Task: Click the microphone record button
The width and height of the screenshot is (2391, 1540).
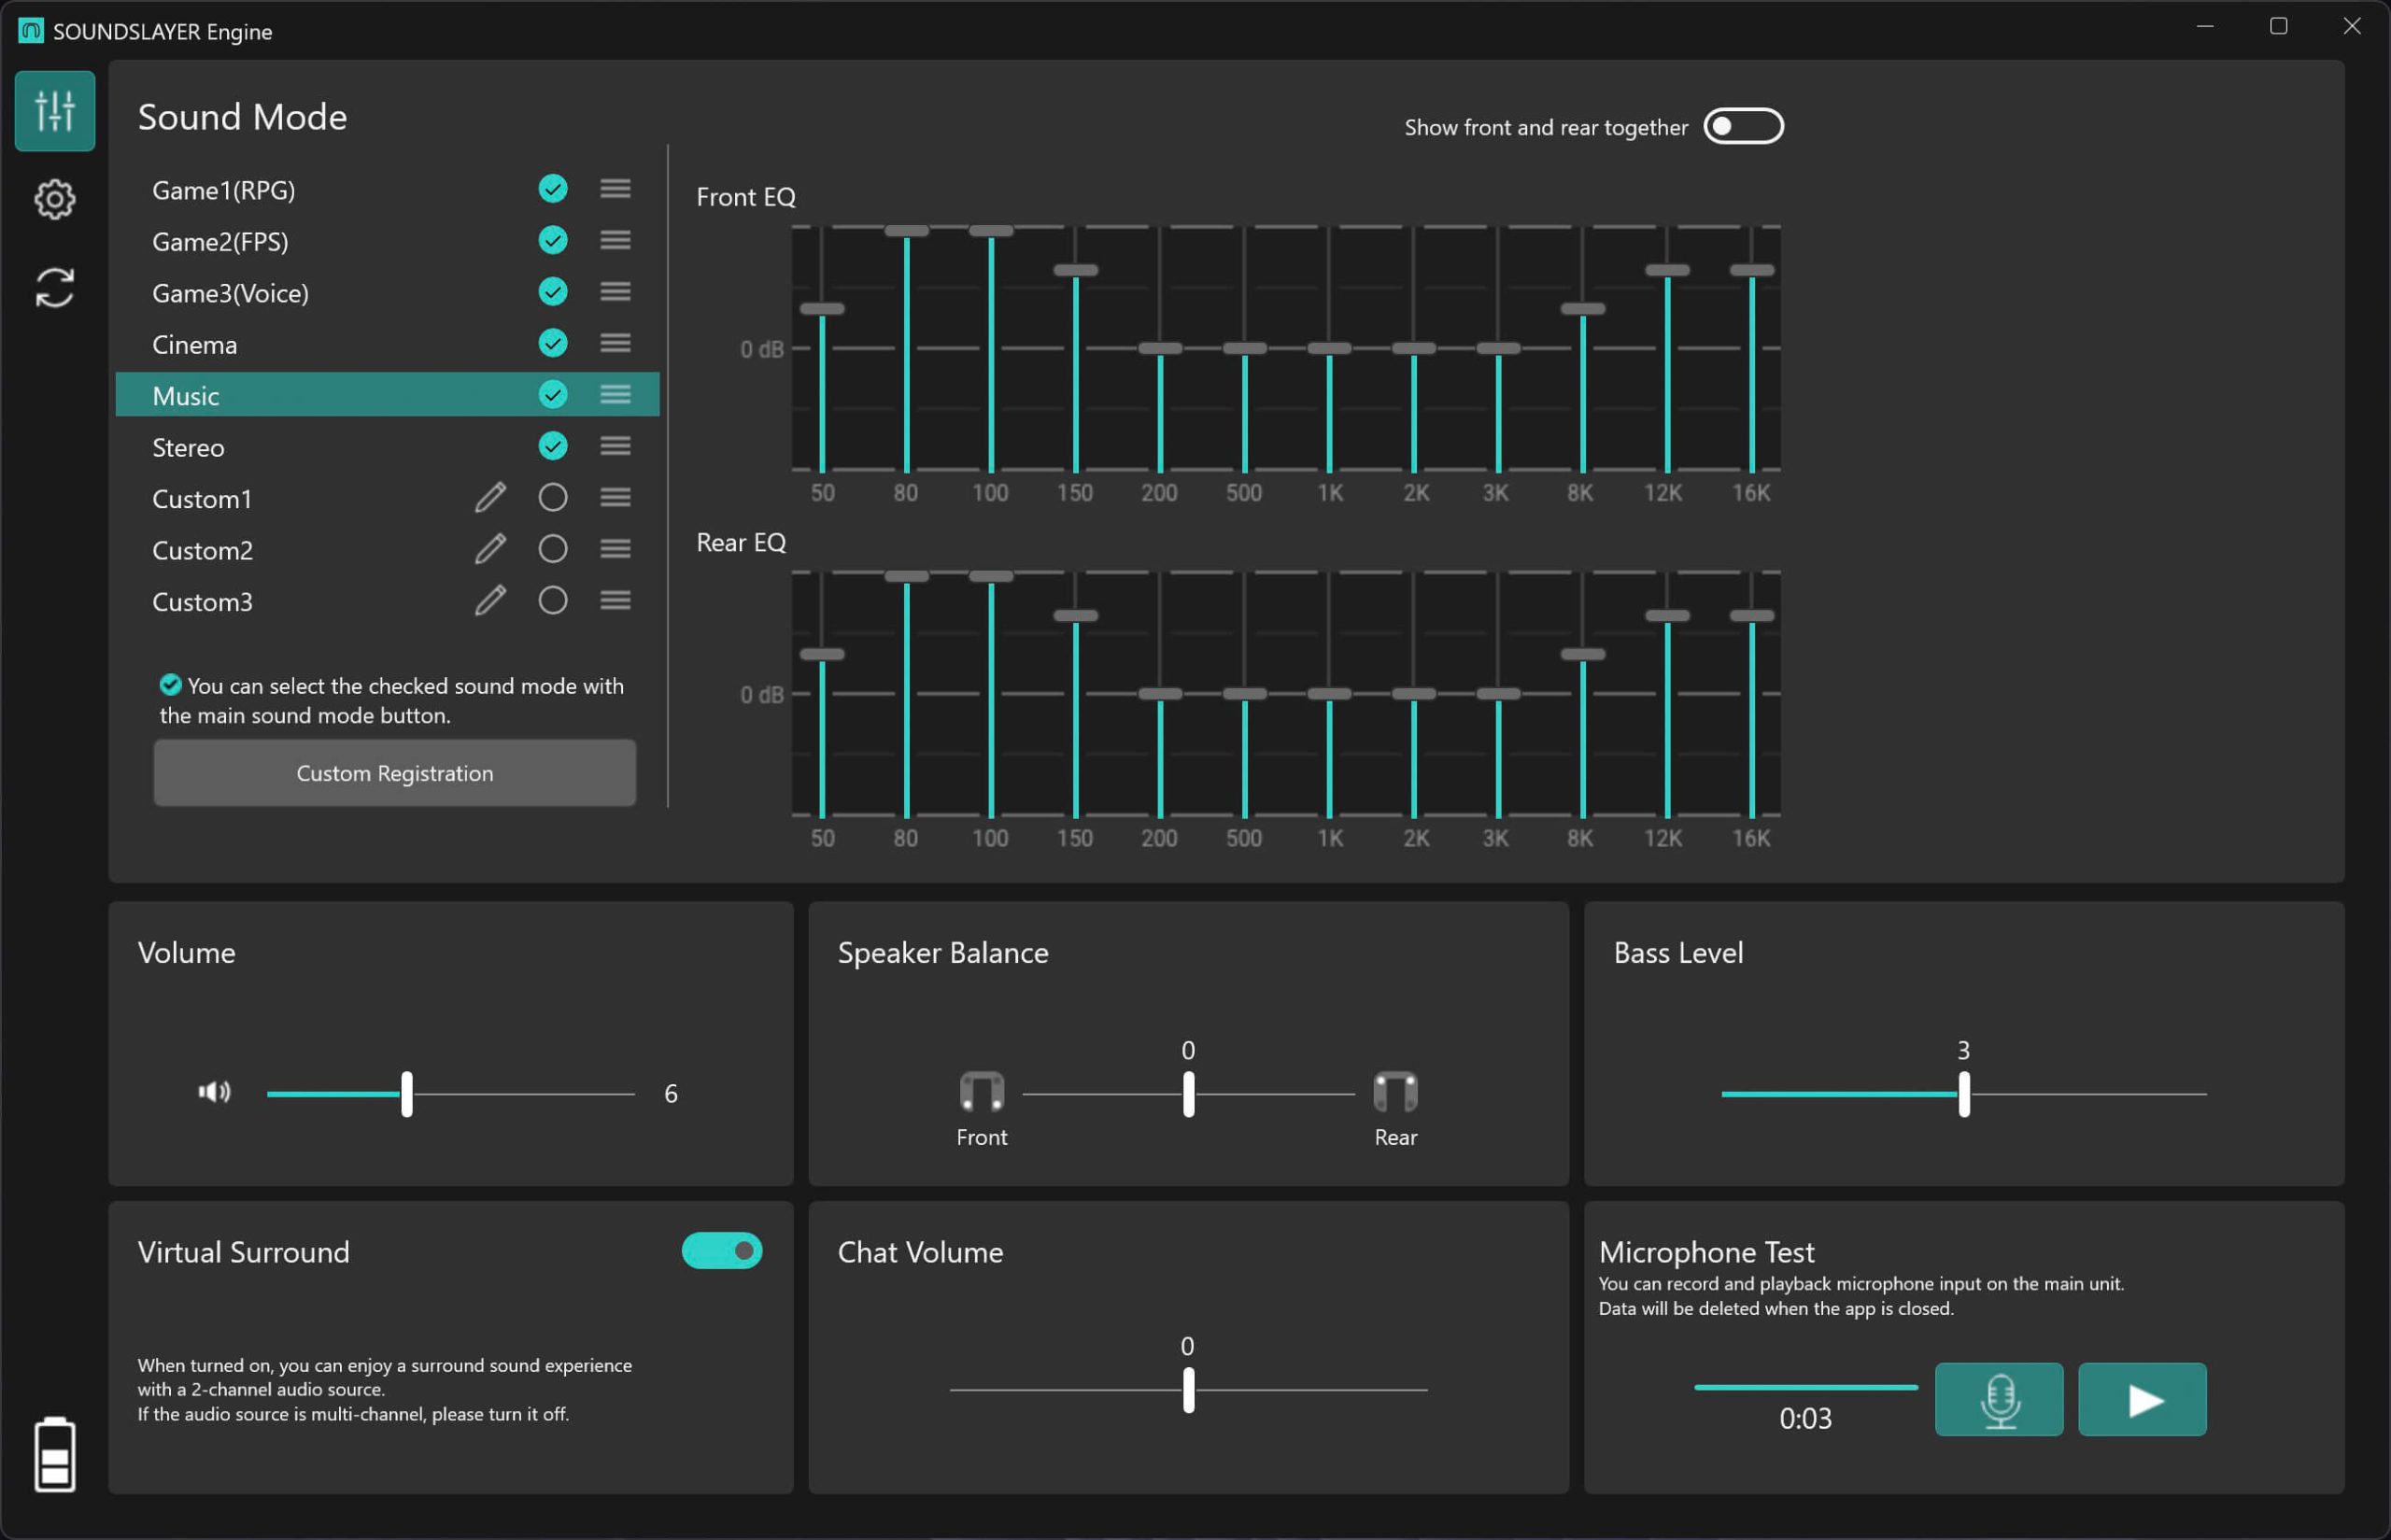Action: click(1998, 1399)
